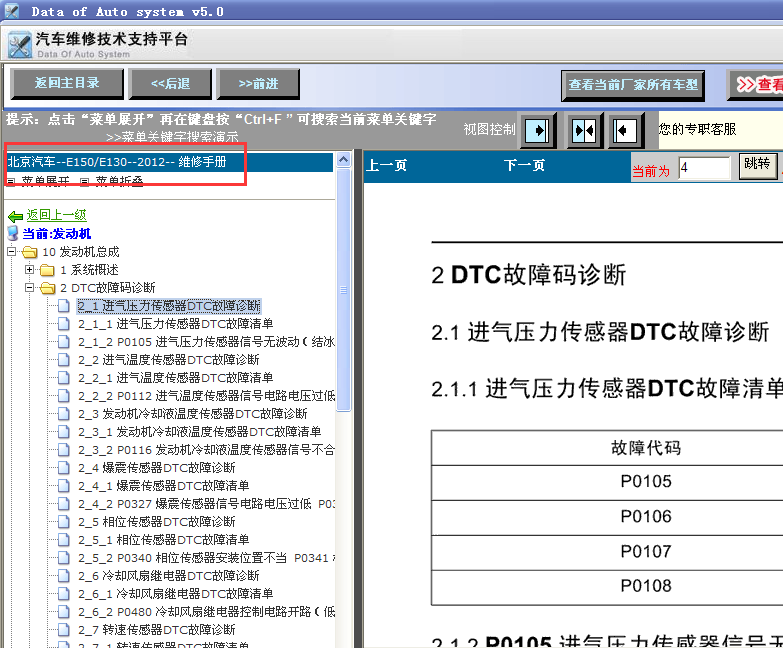Open 2_3_1 发动机冷却液温度传感器DTC故障清单

pos(200,431)
